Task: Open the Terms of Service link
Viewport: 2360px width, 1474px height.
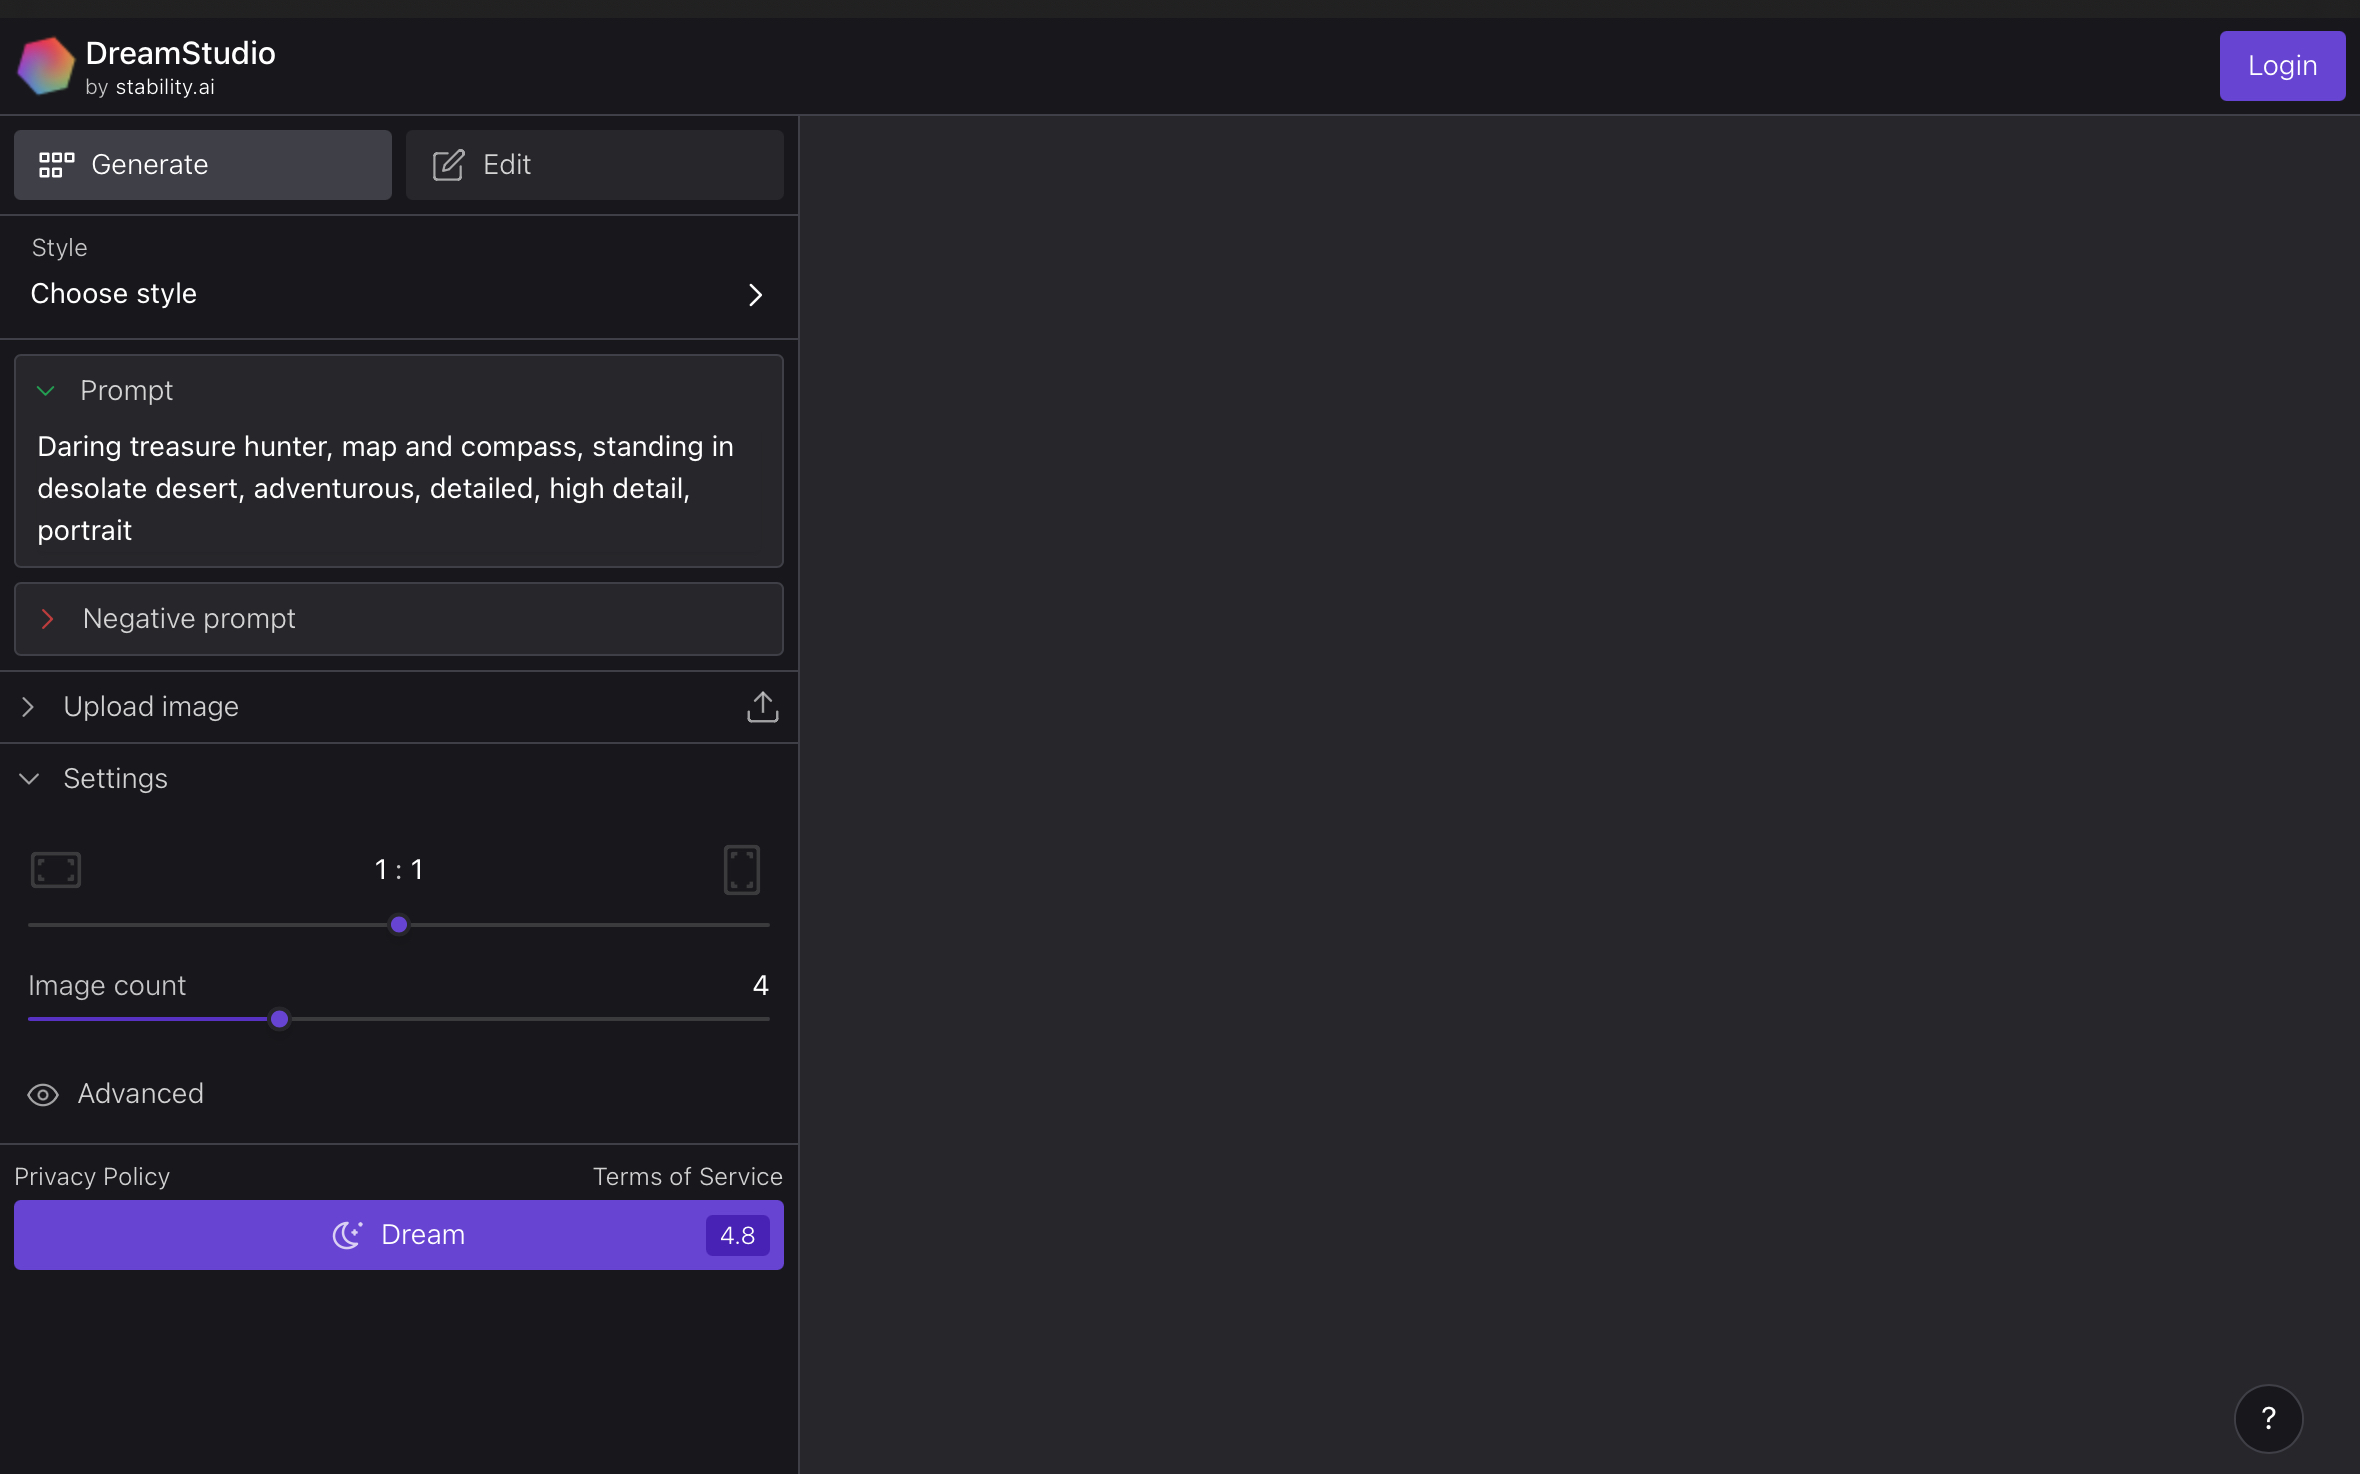Action: point(688,1177)
